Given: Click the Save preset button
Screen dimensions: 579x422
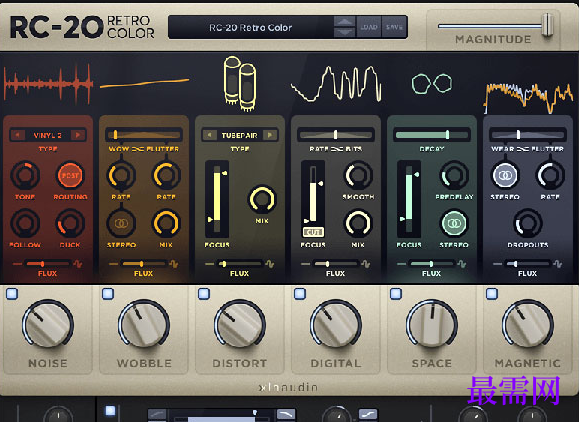Looking at the screenshot, I should 394,27.
